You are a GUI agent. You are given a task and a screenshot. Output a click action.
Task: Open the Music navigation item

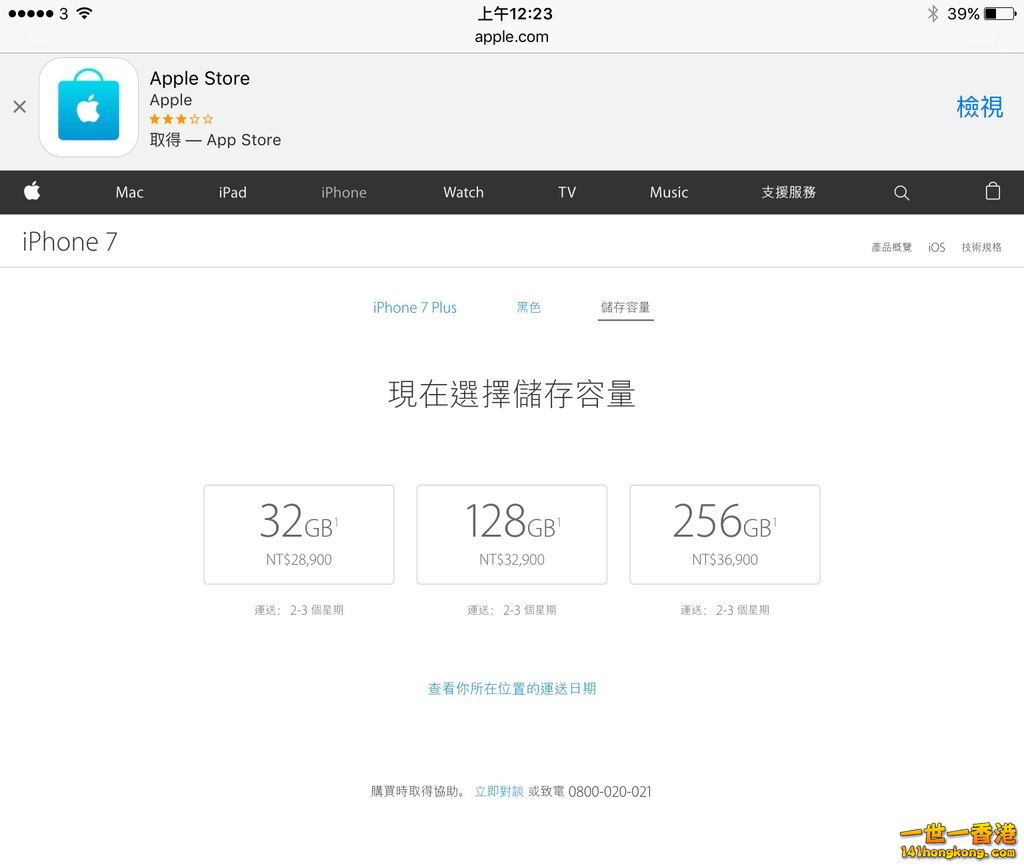668,193
